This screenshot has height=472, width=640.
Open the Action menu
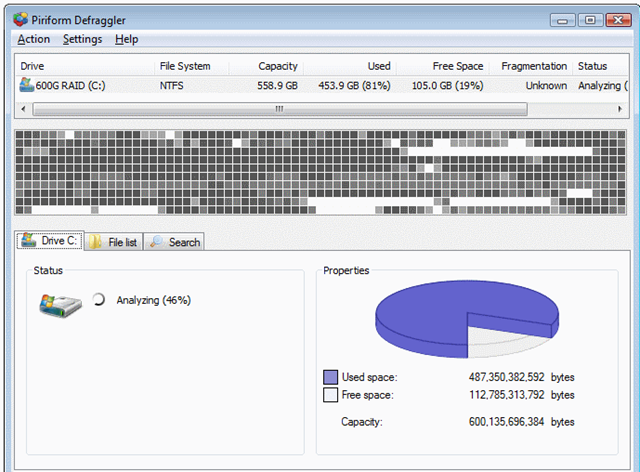(x=33, y=39)
